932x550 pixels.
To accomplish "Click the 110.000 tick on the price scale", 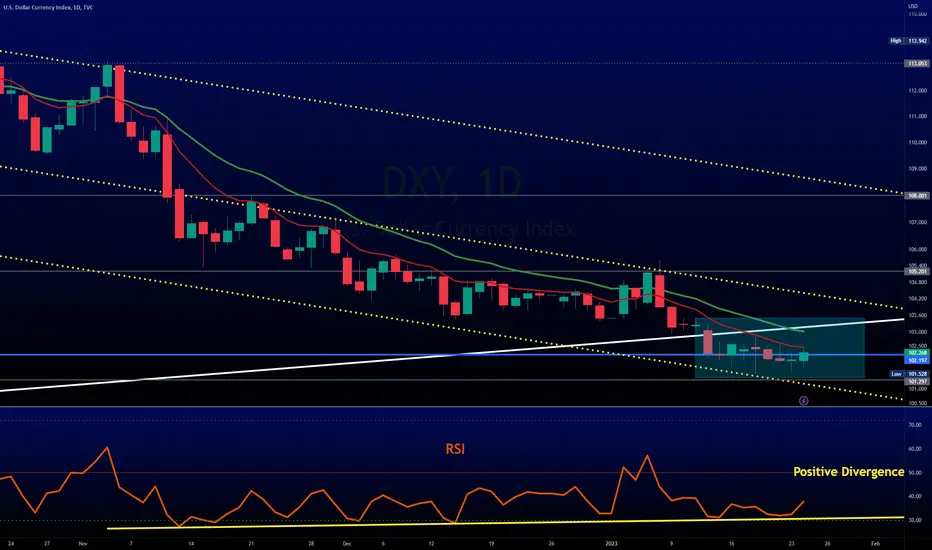I will coord(917,143).
